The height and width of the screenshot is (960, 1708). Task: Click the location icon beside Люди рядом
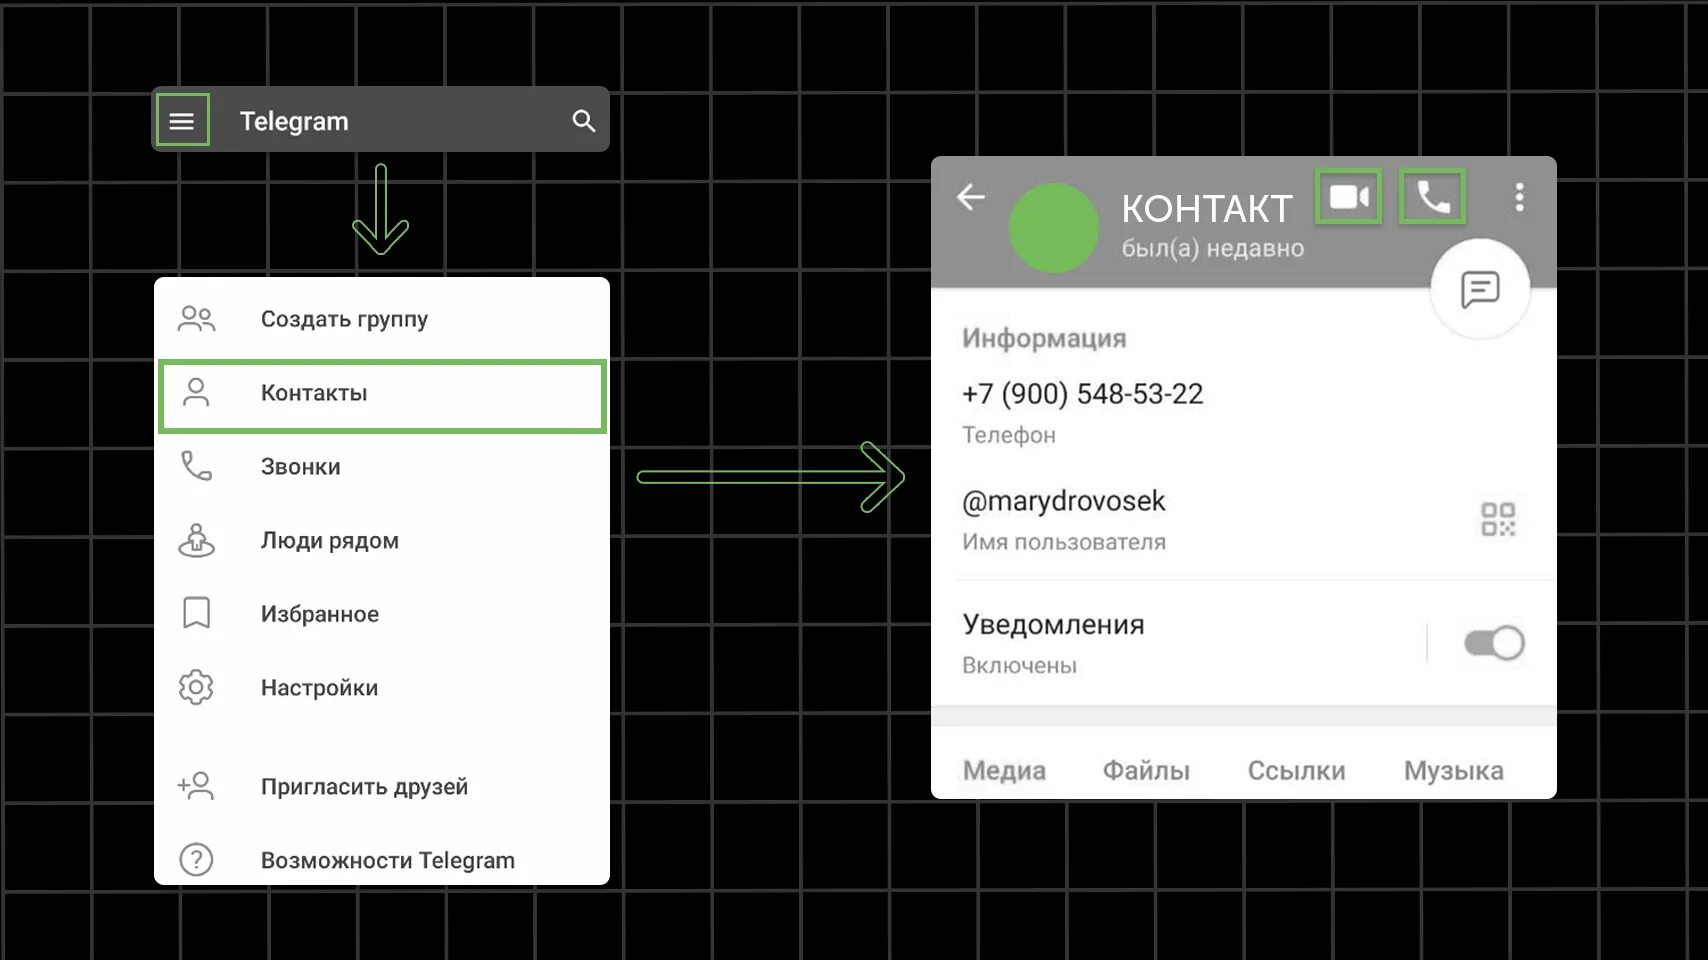tap(196, 540)
